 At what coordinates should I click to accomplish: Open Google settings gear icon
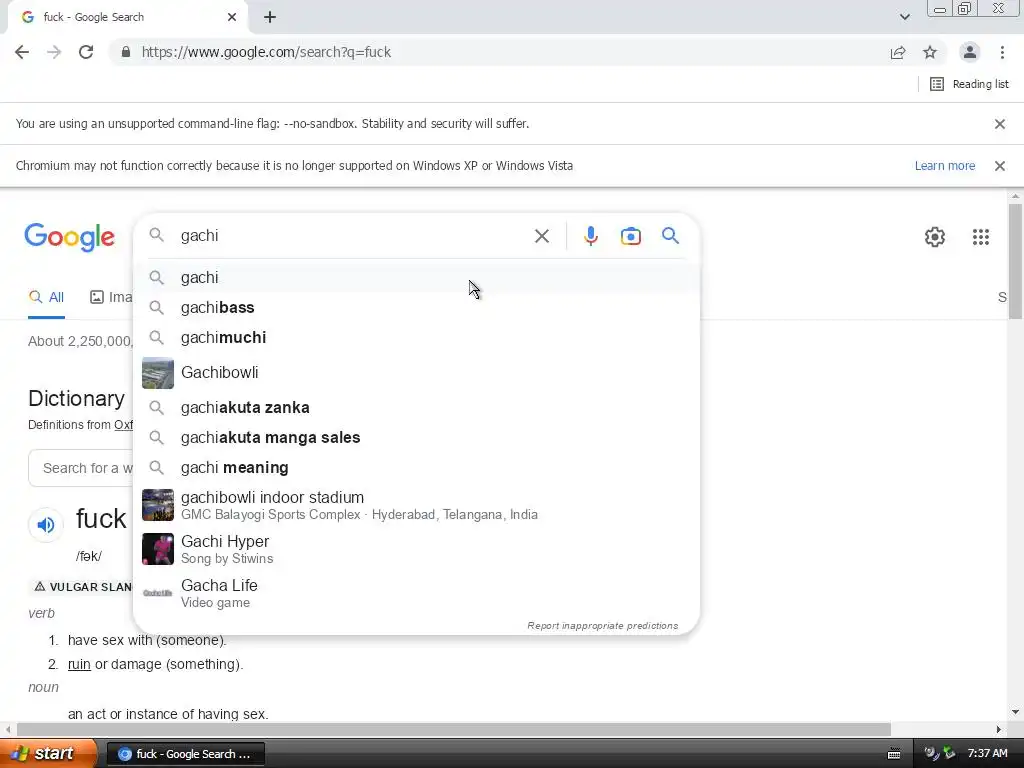935,237
